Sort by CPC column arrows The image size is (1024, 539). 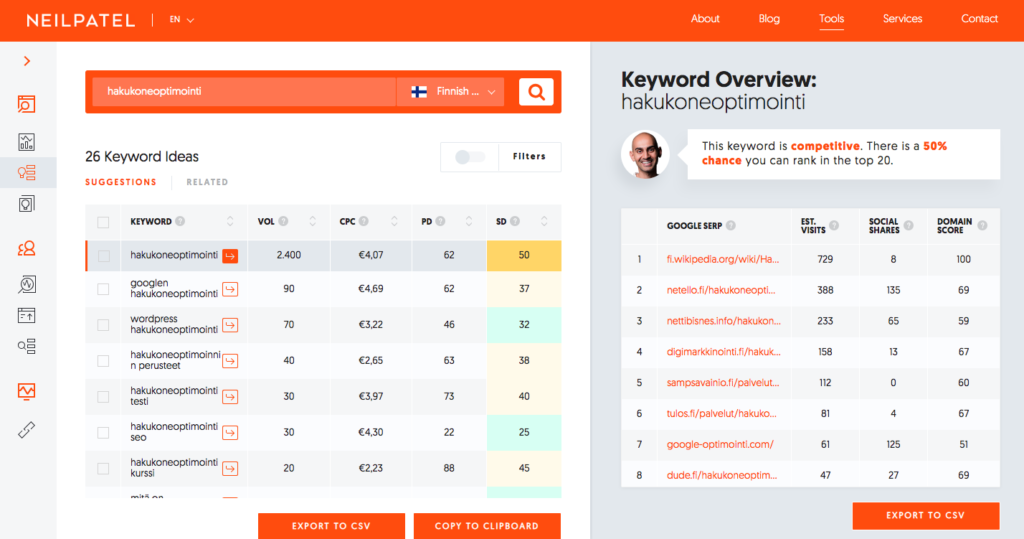[x=394, y=221]
